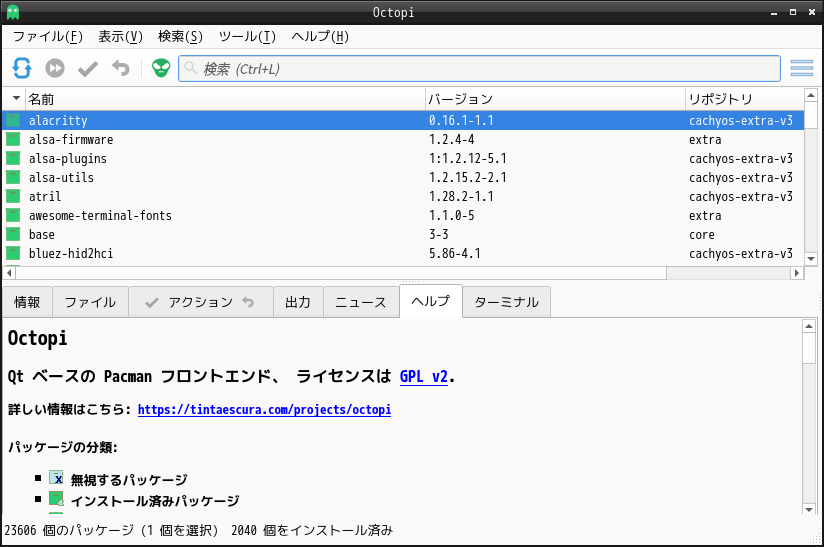Click the core repository cell for base
Screen dimensions: 824x547
click(702, 234)
